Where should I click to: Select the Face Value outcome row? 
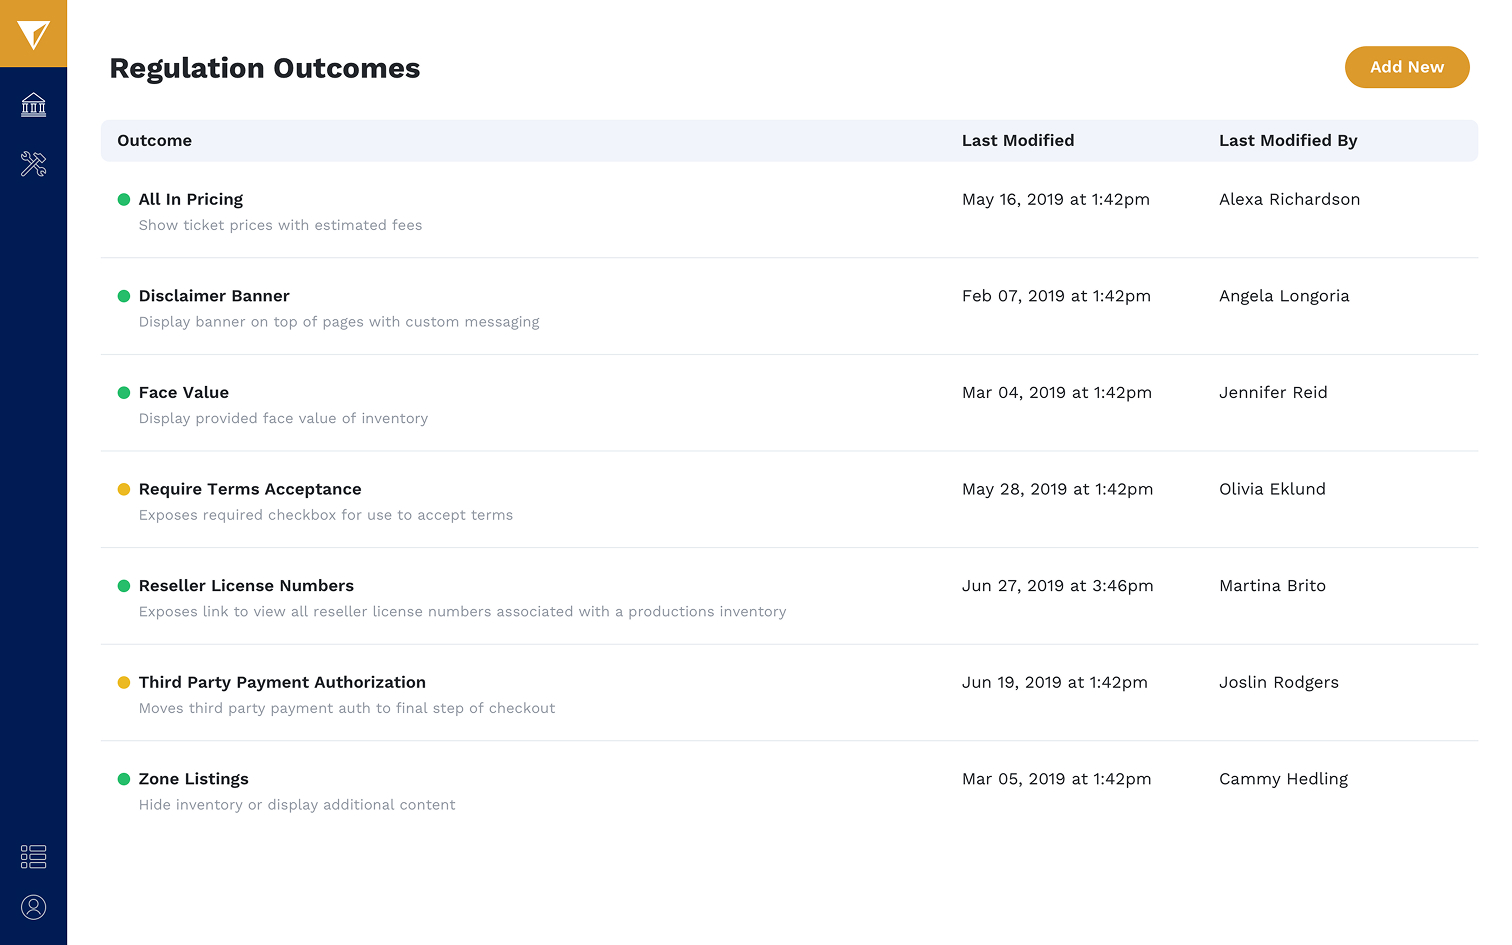(x=183, y=392)
